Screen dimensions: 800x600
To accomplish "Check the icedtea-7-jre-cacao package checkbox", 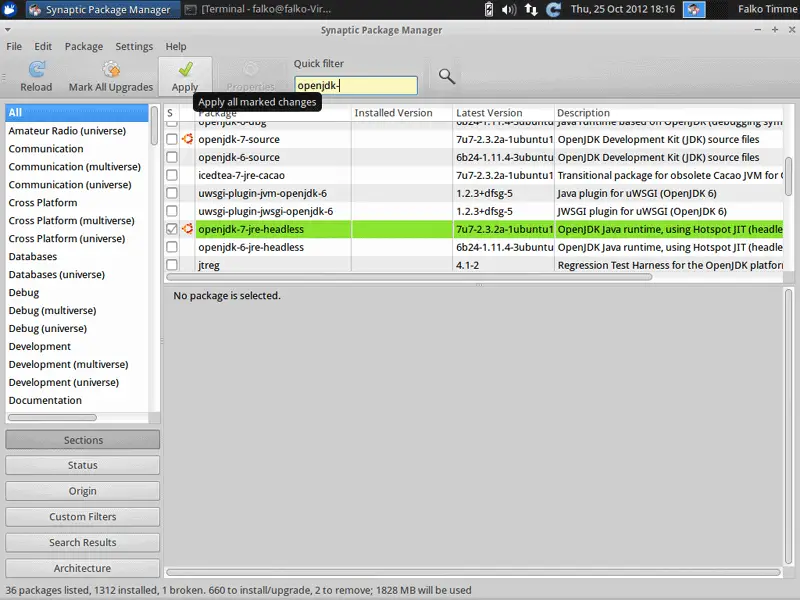I will coord(172,175).
